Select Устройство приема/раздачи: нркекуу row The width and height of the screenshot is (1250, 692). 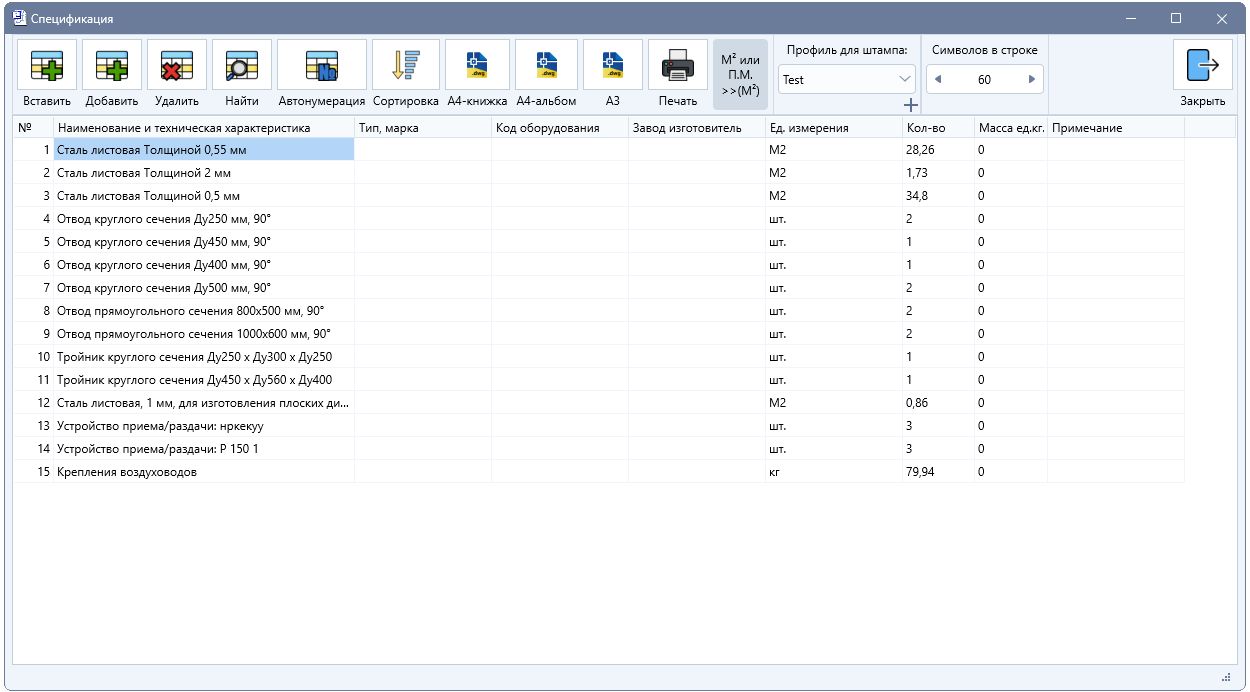598,426
